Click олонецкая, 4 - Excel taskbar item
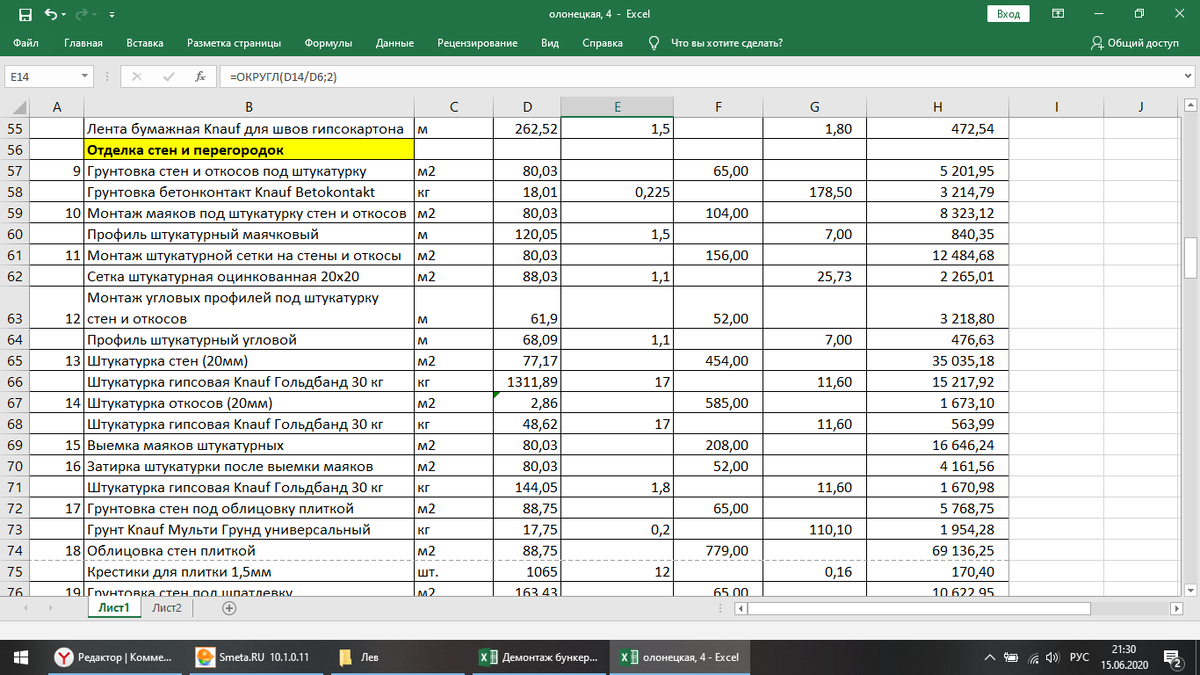 (681, 657)
